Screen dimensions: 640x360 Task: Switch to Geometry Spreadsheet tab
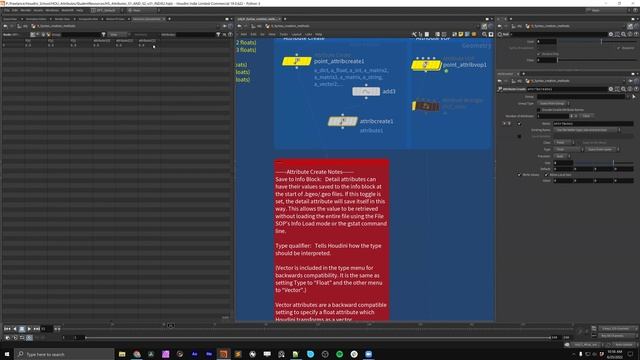click(x=147, y=19)
